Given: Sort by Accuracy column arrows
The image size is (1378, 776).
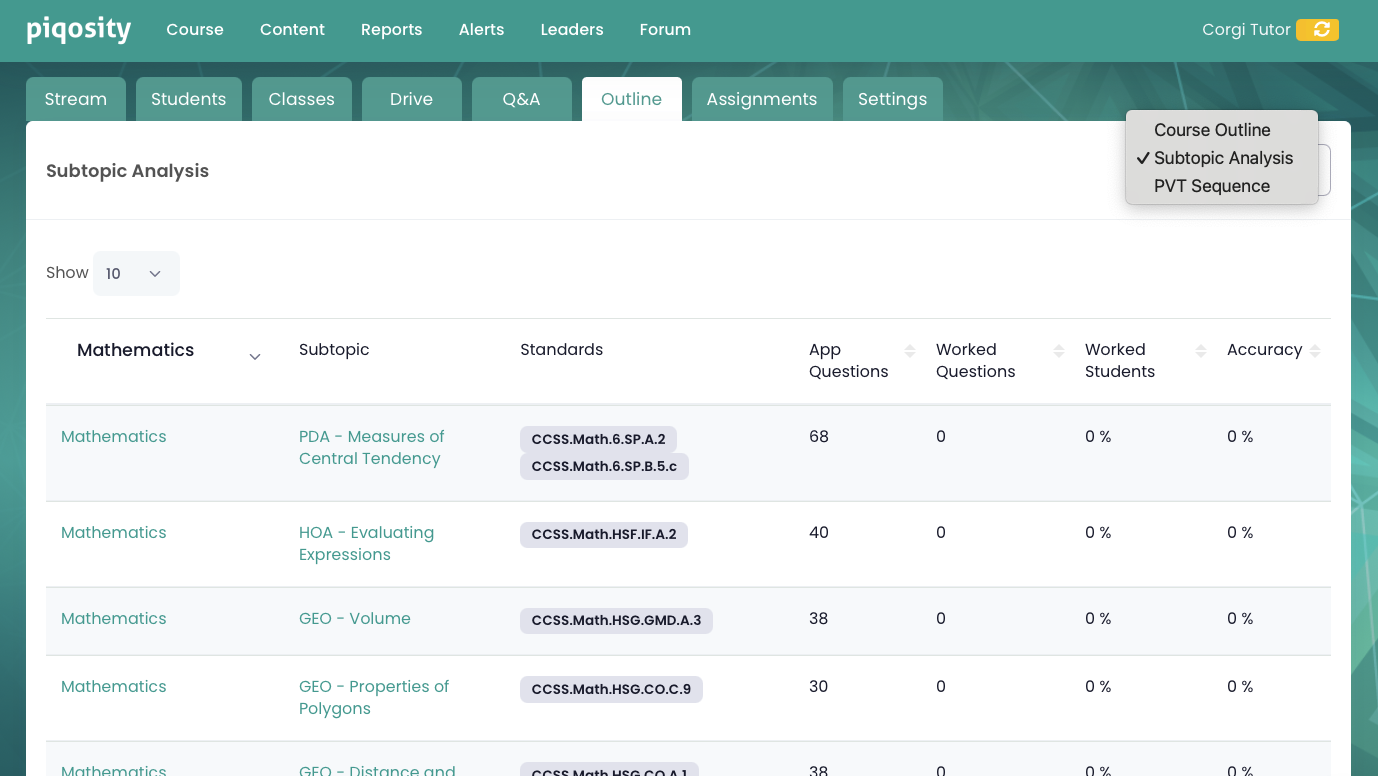Looking at the screenshot, I should pos(1314,351).
